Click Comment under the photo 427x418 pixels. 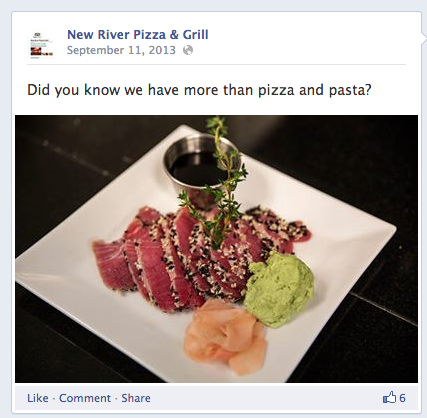[85, 398]
